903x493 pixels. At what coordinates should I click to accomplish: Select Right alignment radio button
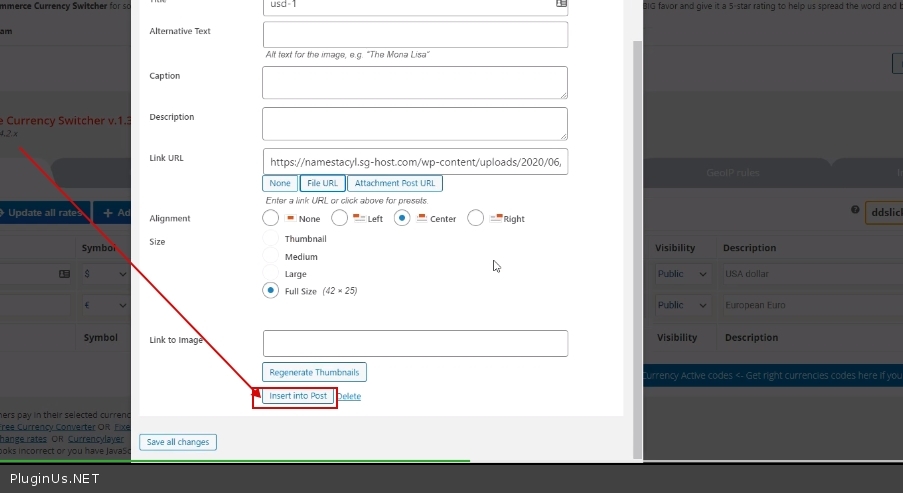[476, 218]
